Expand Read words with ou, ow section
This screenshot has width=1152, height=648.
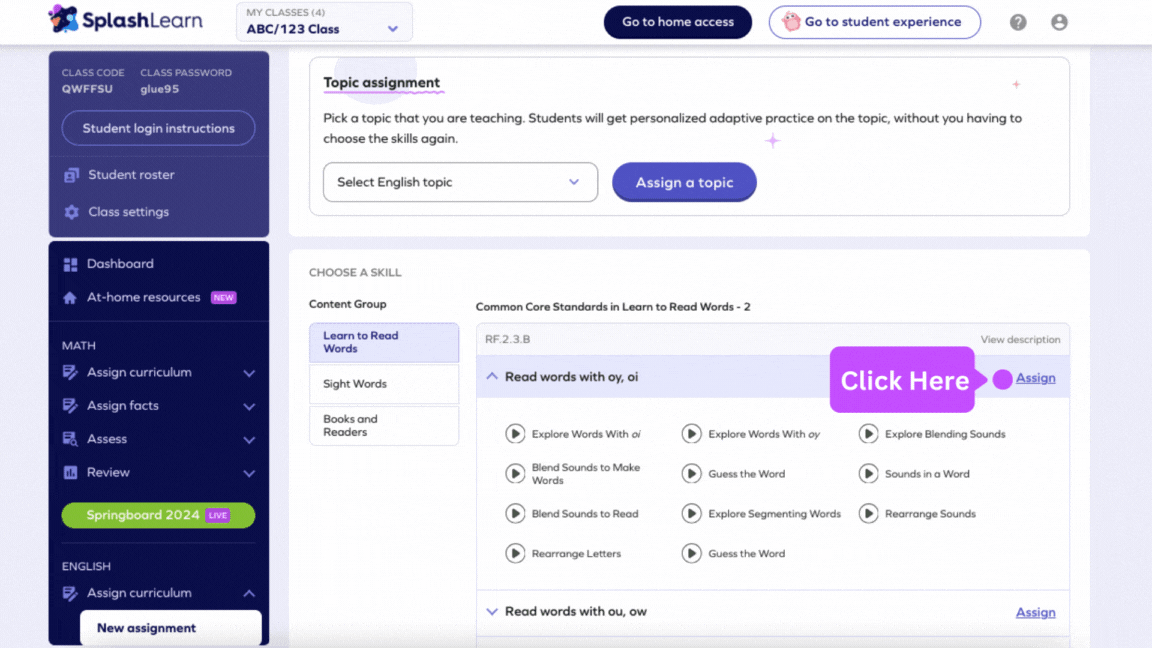(492, 612)
